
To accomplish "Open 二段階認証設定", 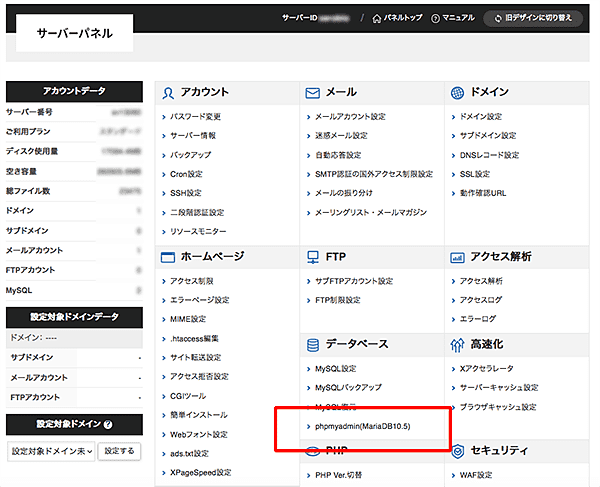I will [x=197, y=212].
